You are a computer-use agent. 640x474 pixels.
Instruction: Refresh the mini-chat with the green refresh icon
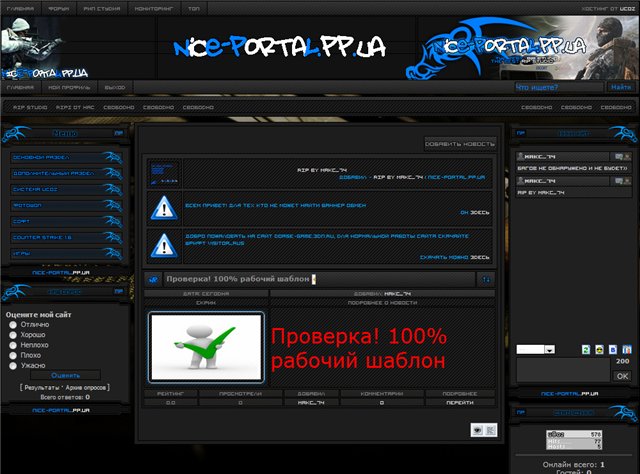click(586, 349)
